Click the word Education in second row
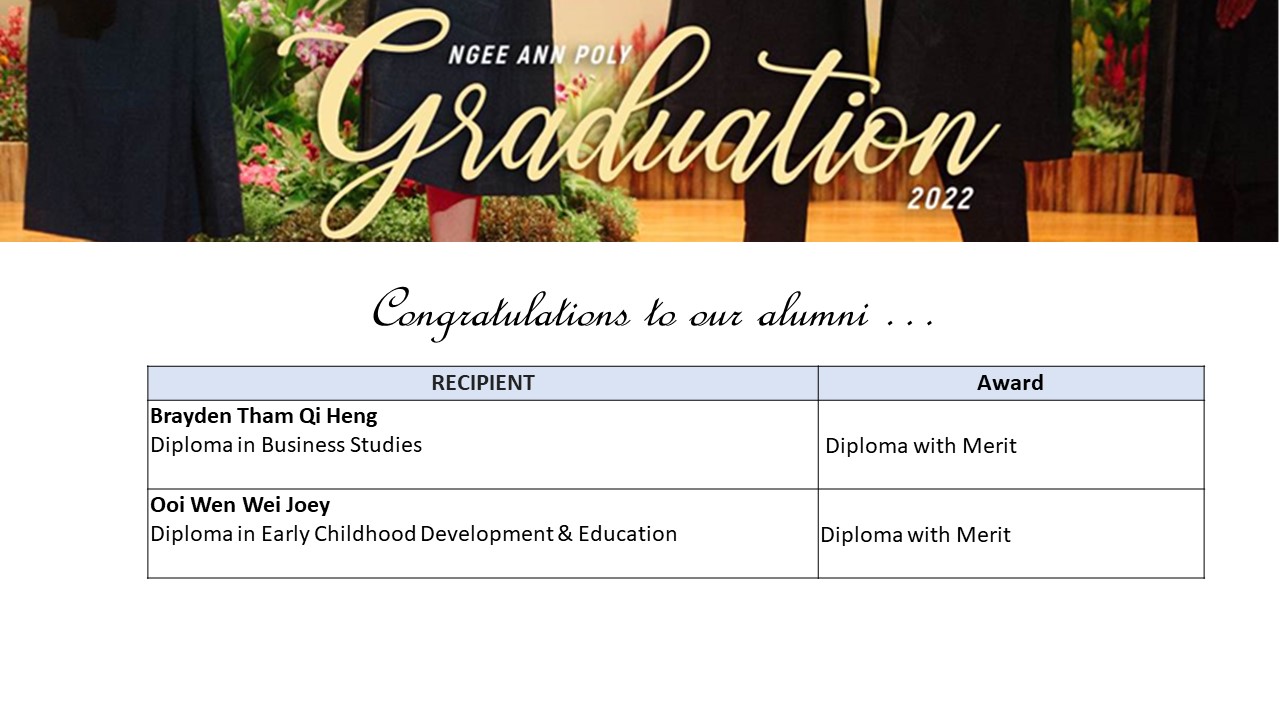1280x720 pixels. (628, 534)
